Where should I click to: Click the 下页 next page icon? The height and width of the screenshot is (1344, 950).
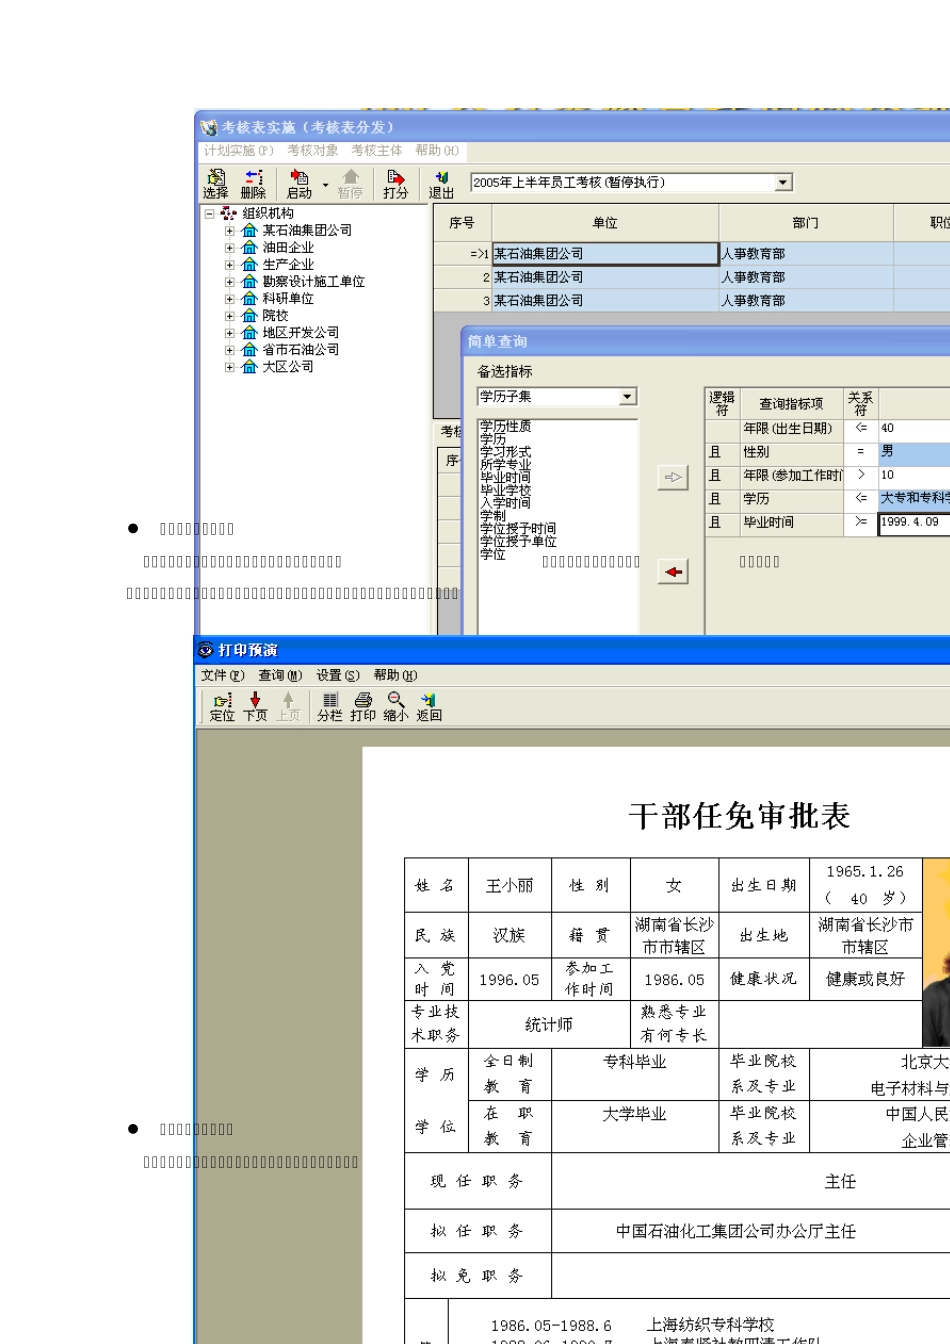[255, 706]
